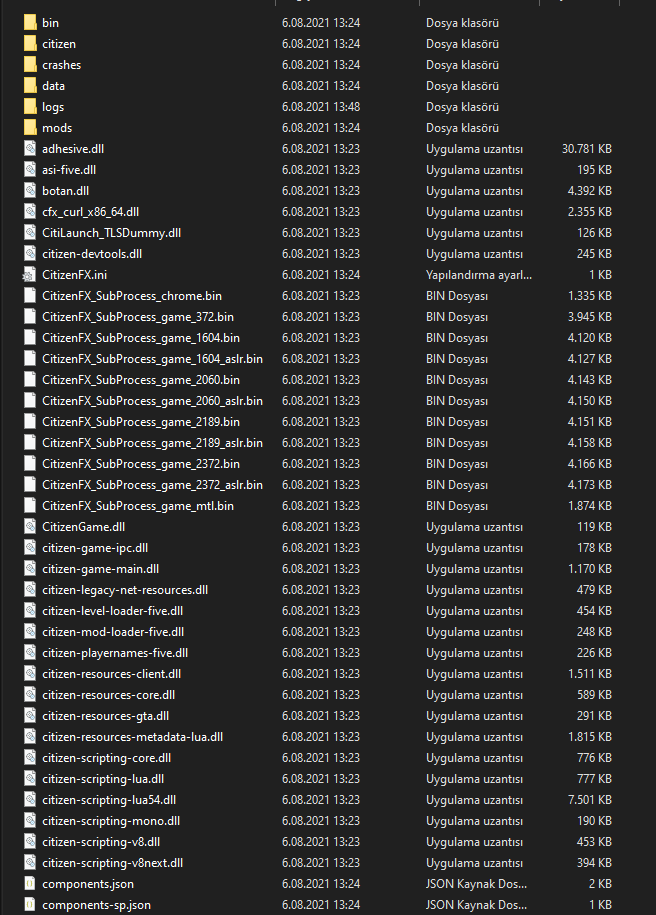Click the logs folder icon
The height and width of the screenshot is (915, 656).
point(30,107)
